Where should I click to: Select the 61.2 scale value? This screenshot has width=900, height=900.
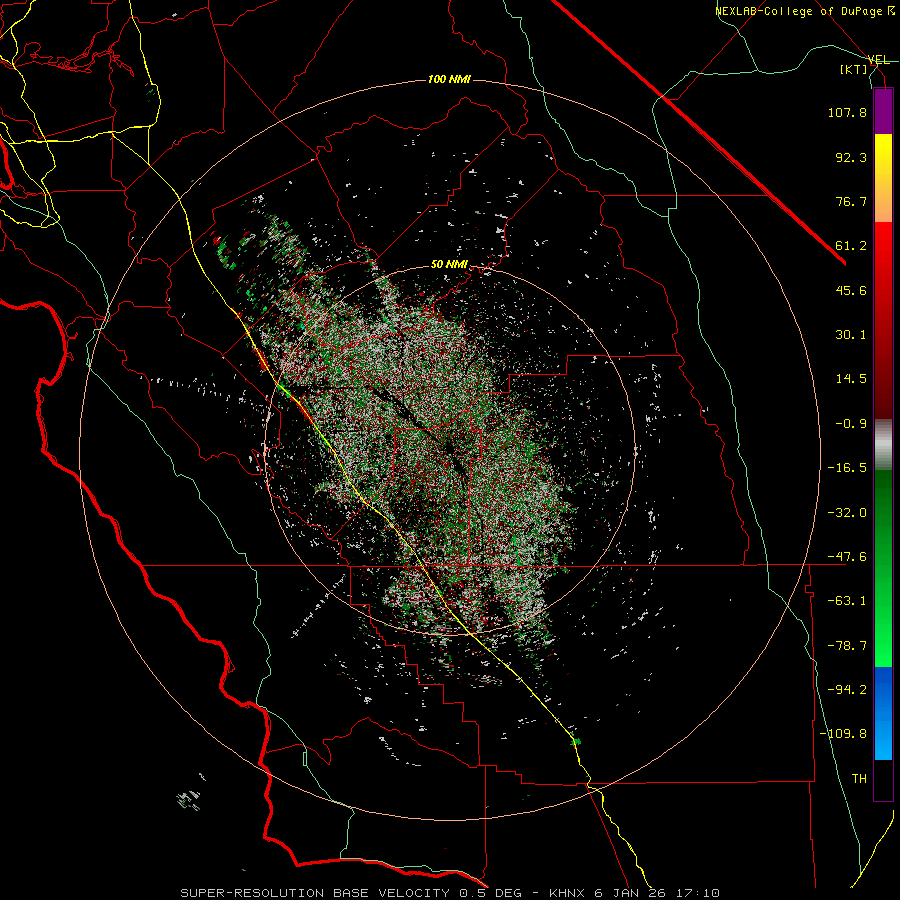coord(851,246)
